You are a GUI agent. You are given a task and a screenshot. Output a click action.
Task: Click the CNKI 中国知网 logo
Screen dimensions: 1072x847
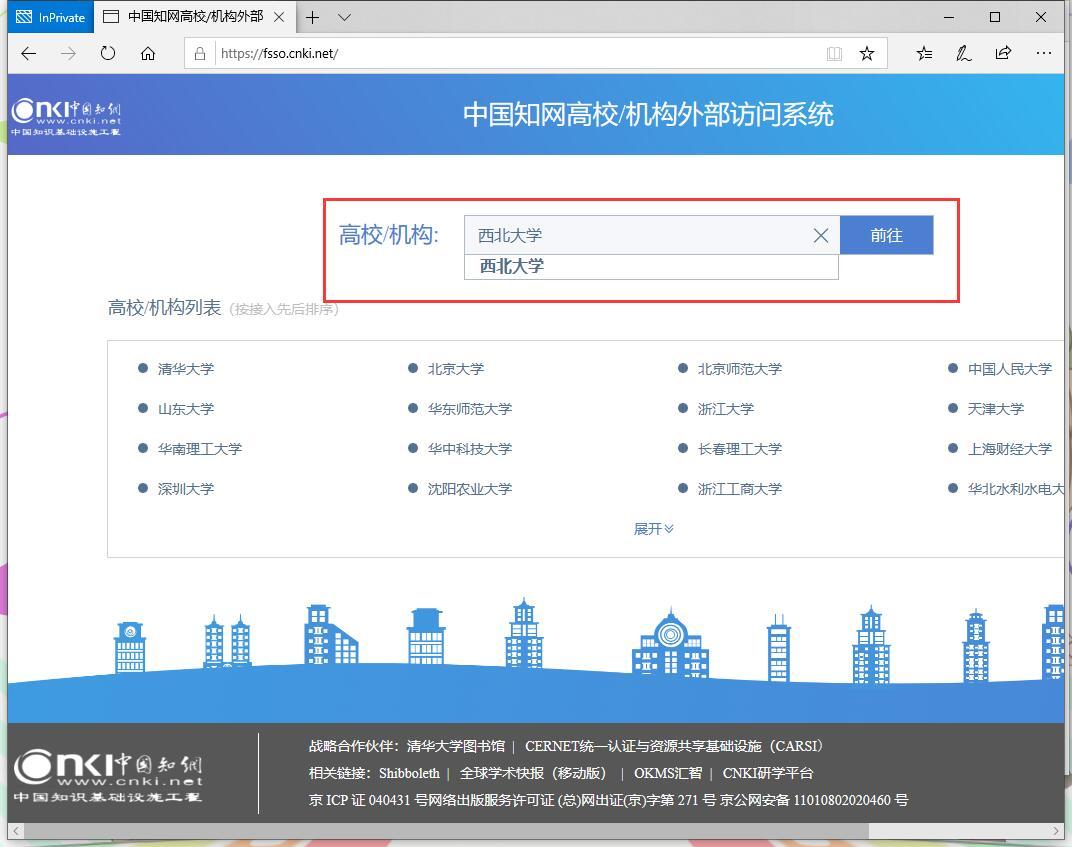[65, 114]
